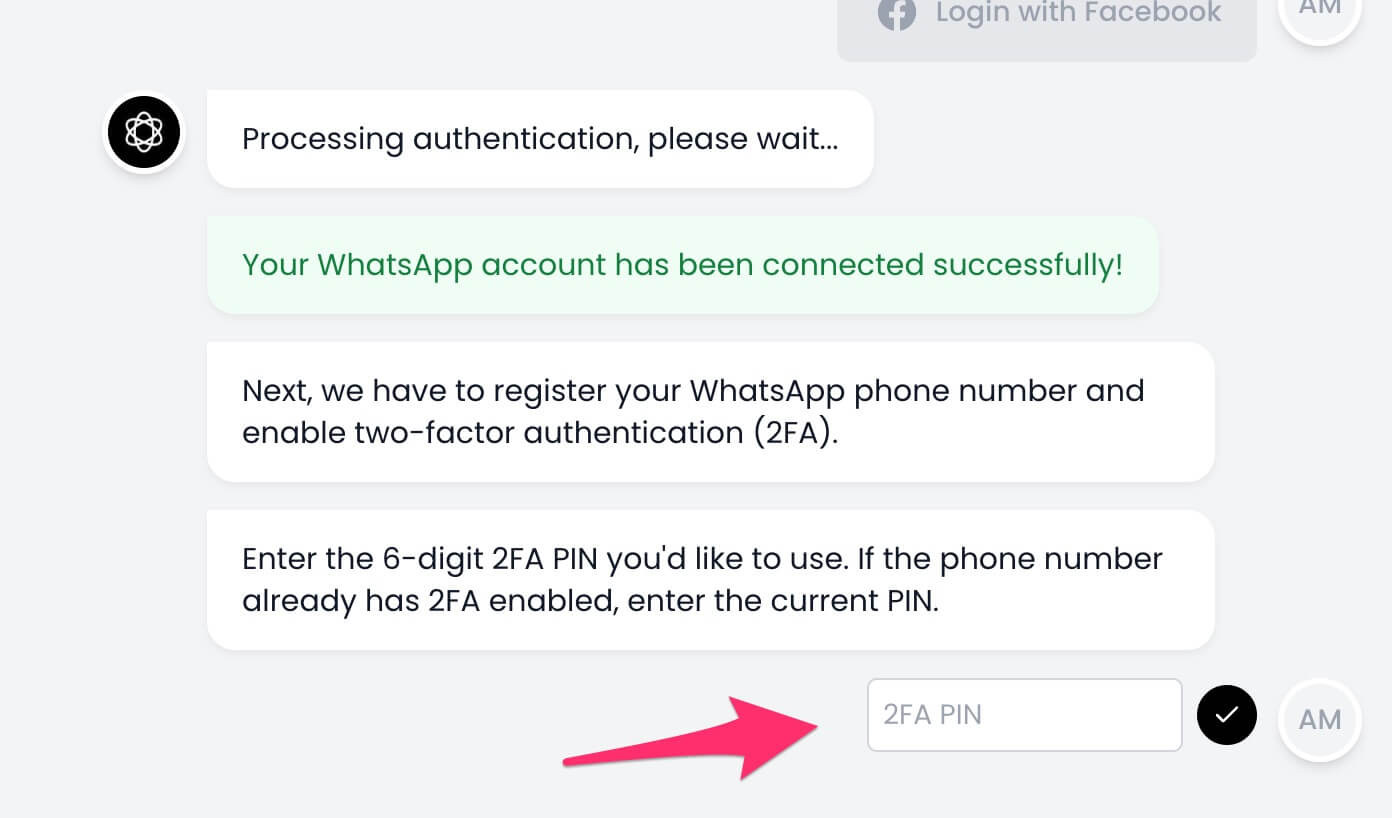Click the bot's atom logo avatar
1392x818 pixels.
(144, 132)
